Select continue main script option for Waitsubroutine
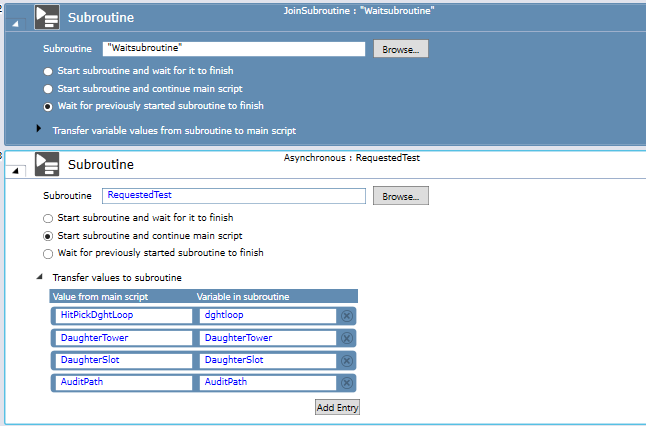The image size is (646, 426). (x=48, y=89)
